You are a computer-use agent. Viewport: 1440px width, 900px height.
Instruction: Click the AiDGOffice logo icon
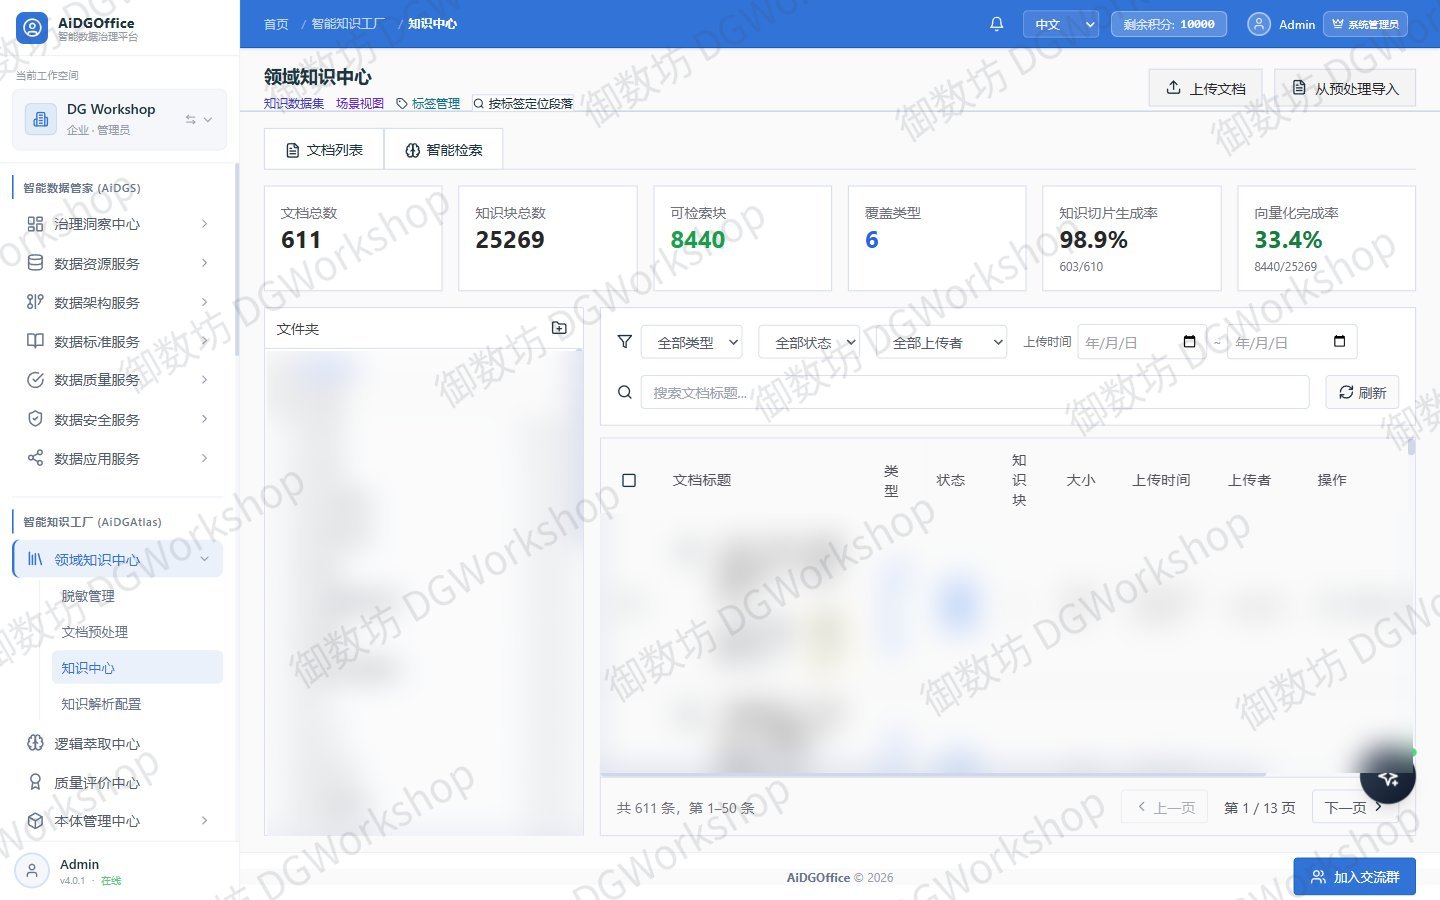coord(32,28)
